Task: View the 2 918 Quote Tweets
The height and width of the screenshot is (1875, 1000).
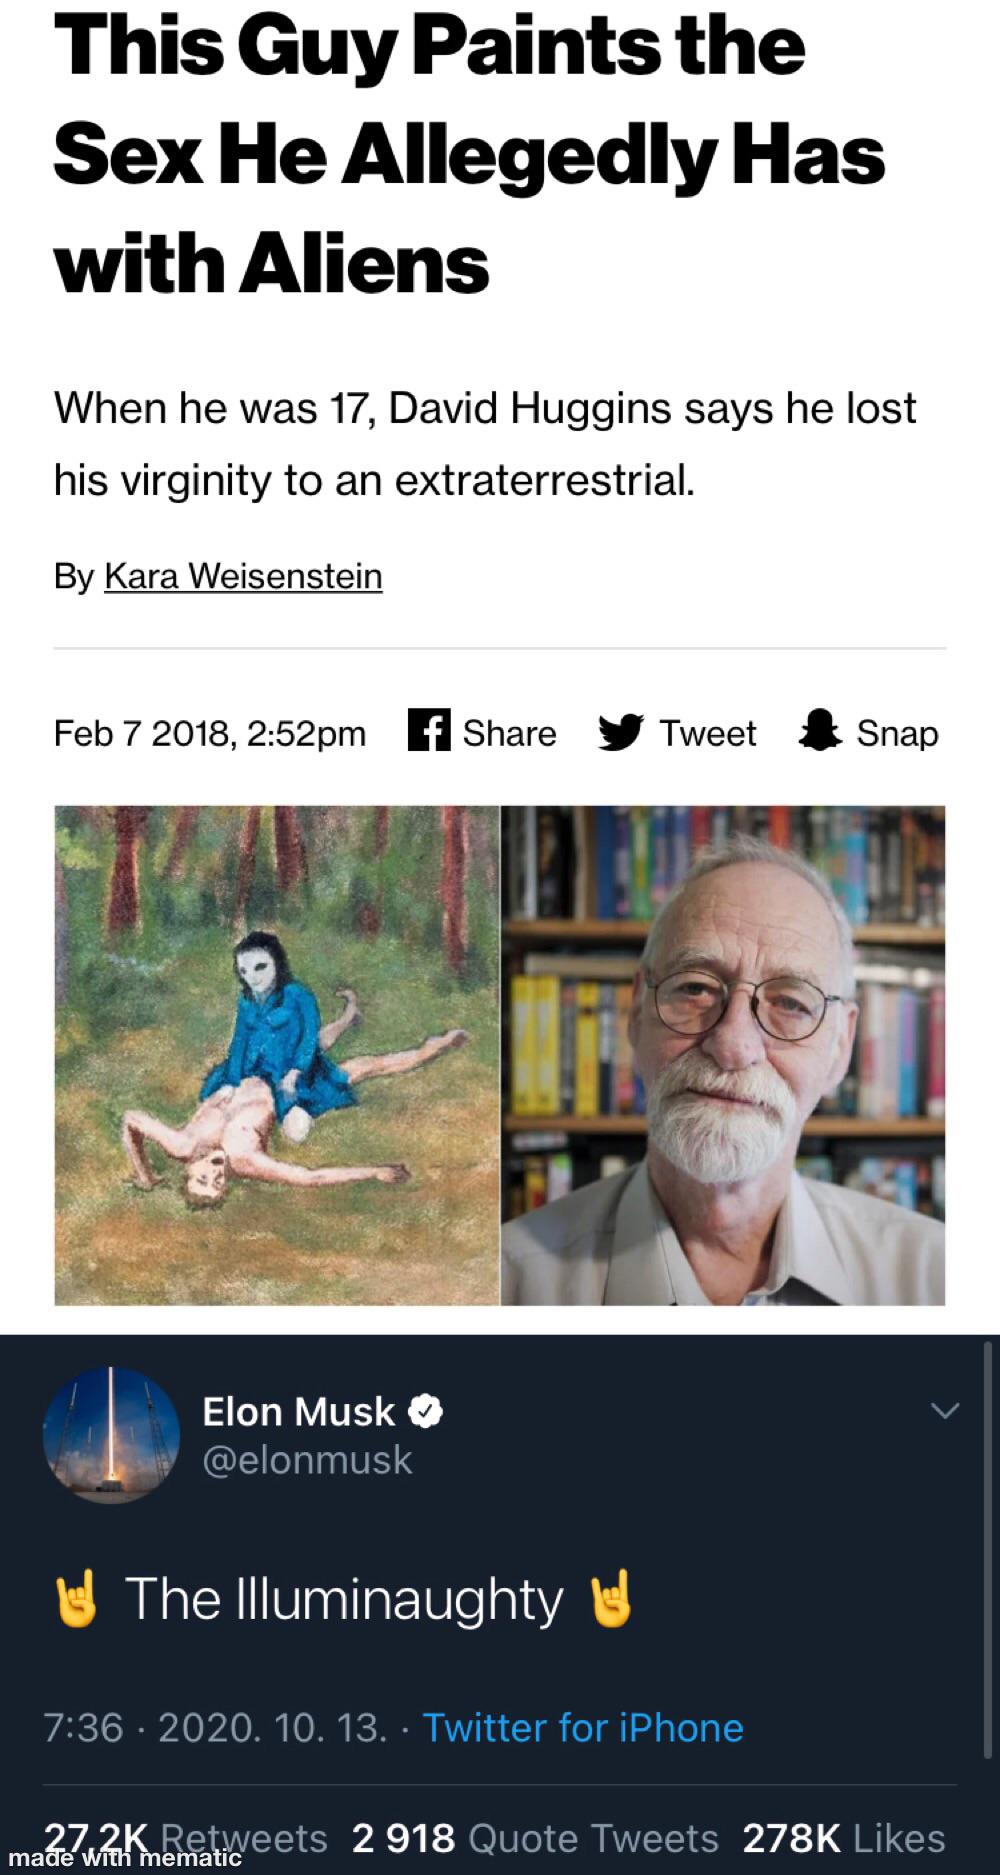Action: pos(535,1838)
